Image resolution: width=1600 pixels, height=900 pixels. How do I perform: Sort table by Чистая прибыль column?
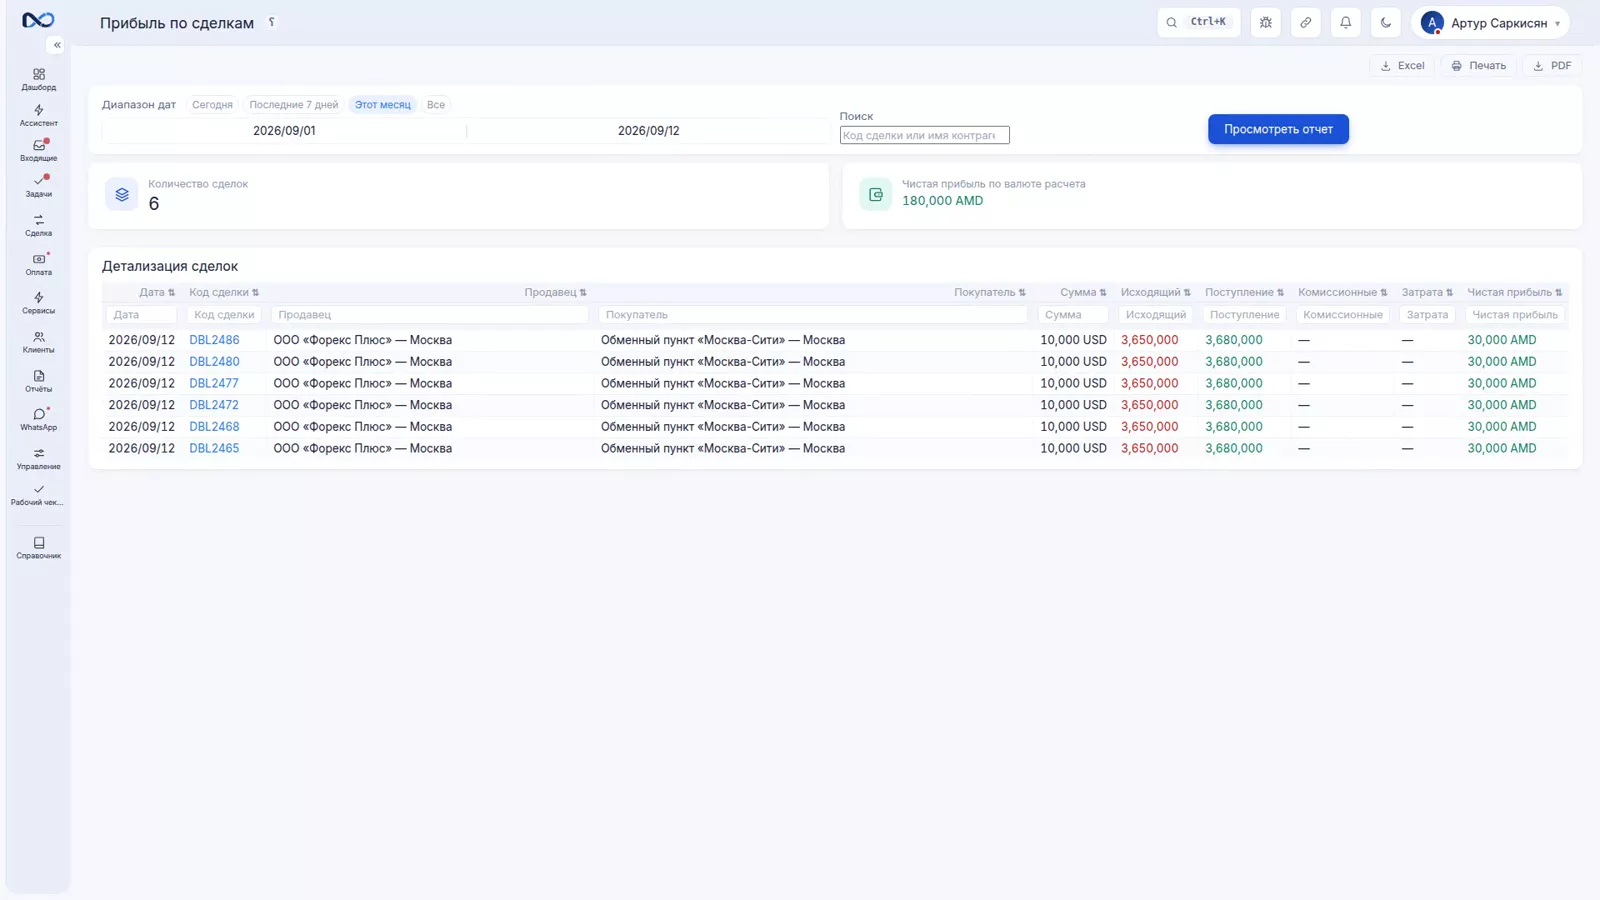pyautogui.click(x=1514, y=292)
